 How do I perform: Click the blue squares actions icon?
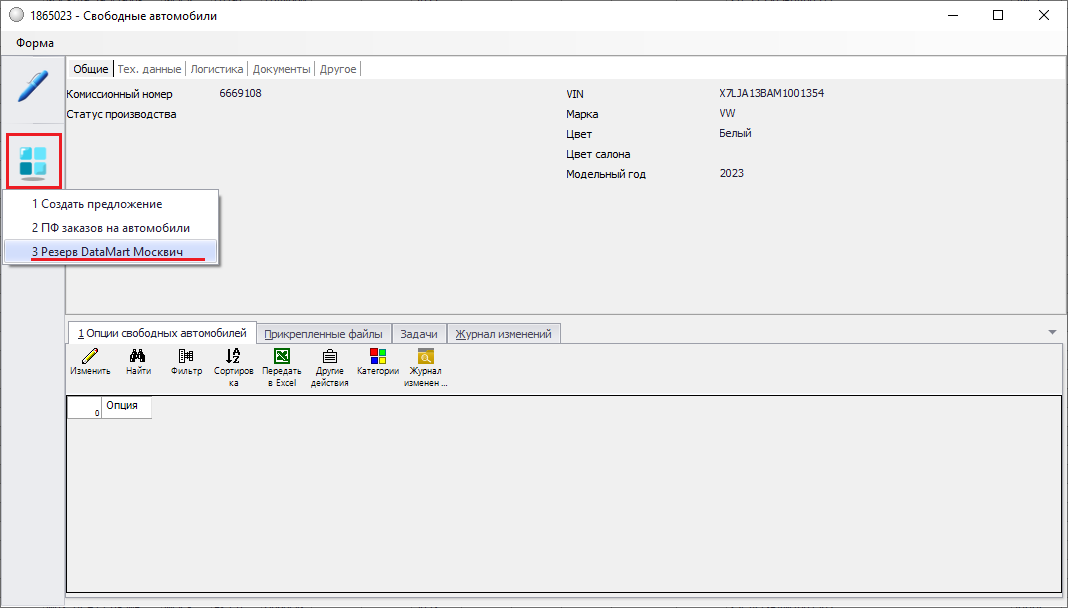(x=33, y=160)
